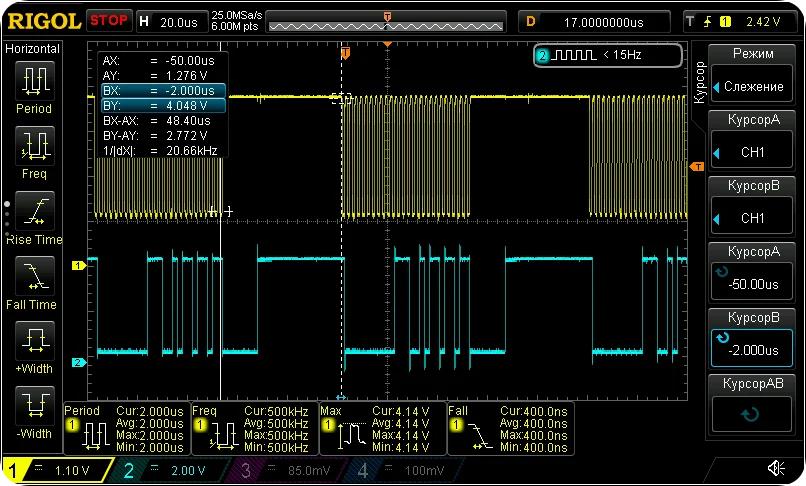This screenshot has height=486, width=806.
Task: Click the КурсорAB rotate knob icon
Action: point(751,414)
